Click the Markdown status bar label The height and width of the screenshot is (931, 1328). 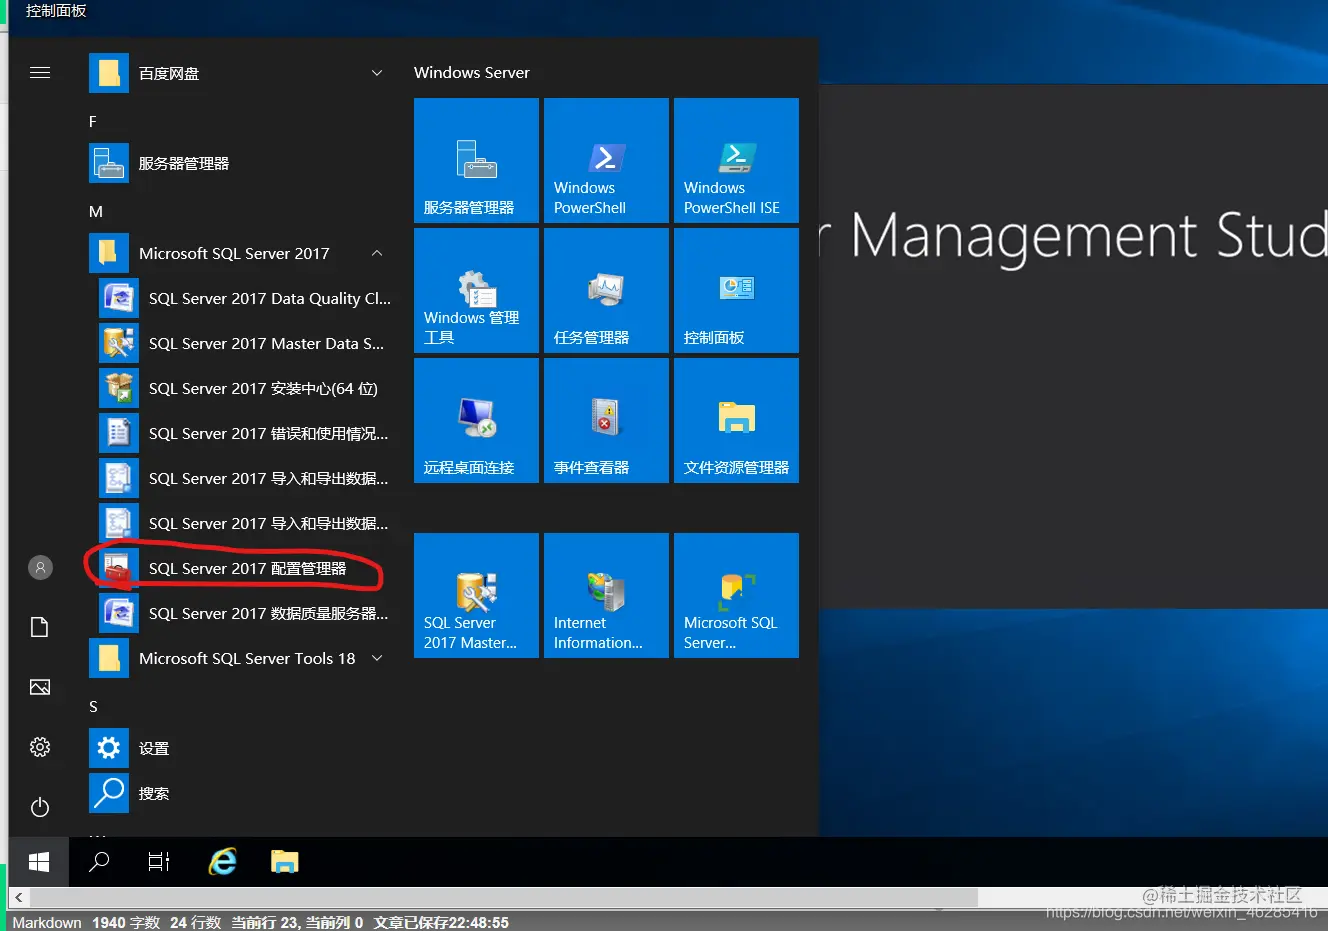pyautogui.click(x=47, y=922)
